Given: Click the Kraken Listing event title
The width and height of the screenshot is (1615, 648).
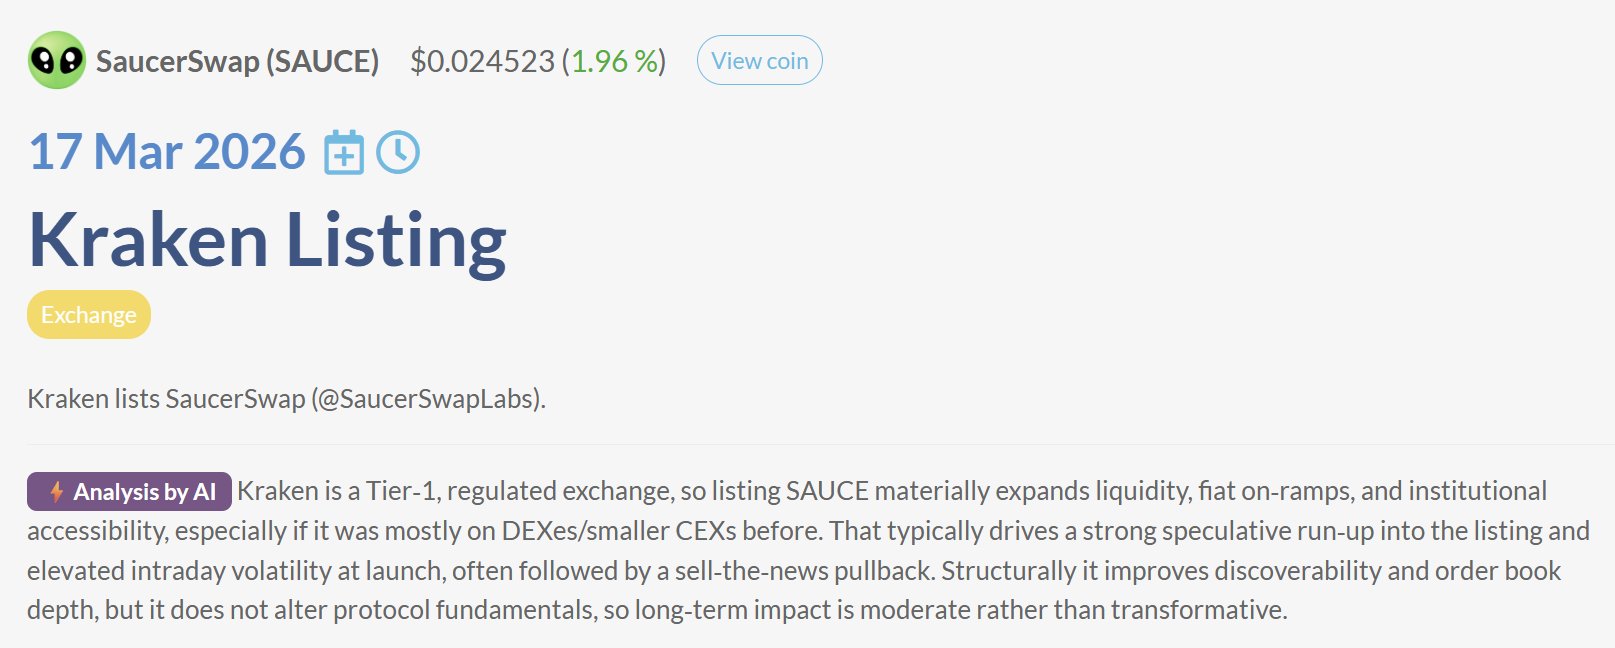Looking at the screenshot, I should (x=267, y=240).
